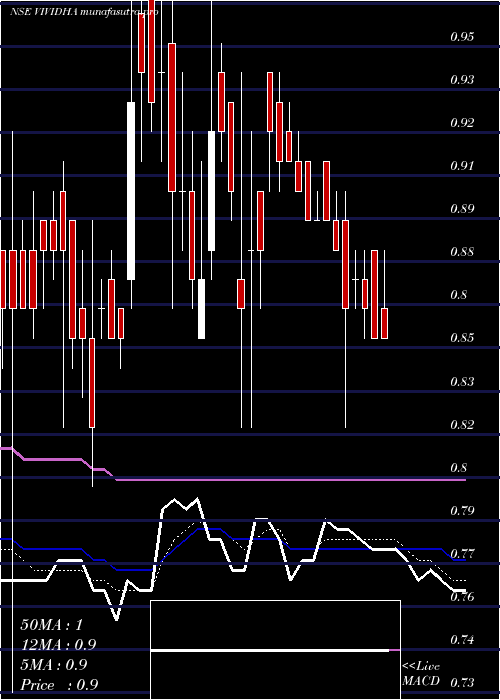Image resolution: width=500 pixels, height=700 pixels.
Task: Click the 0.95 price axis label
Action: (462, 36)
